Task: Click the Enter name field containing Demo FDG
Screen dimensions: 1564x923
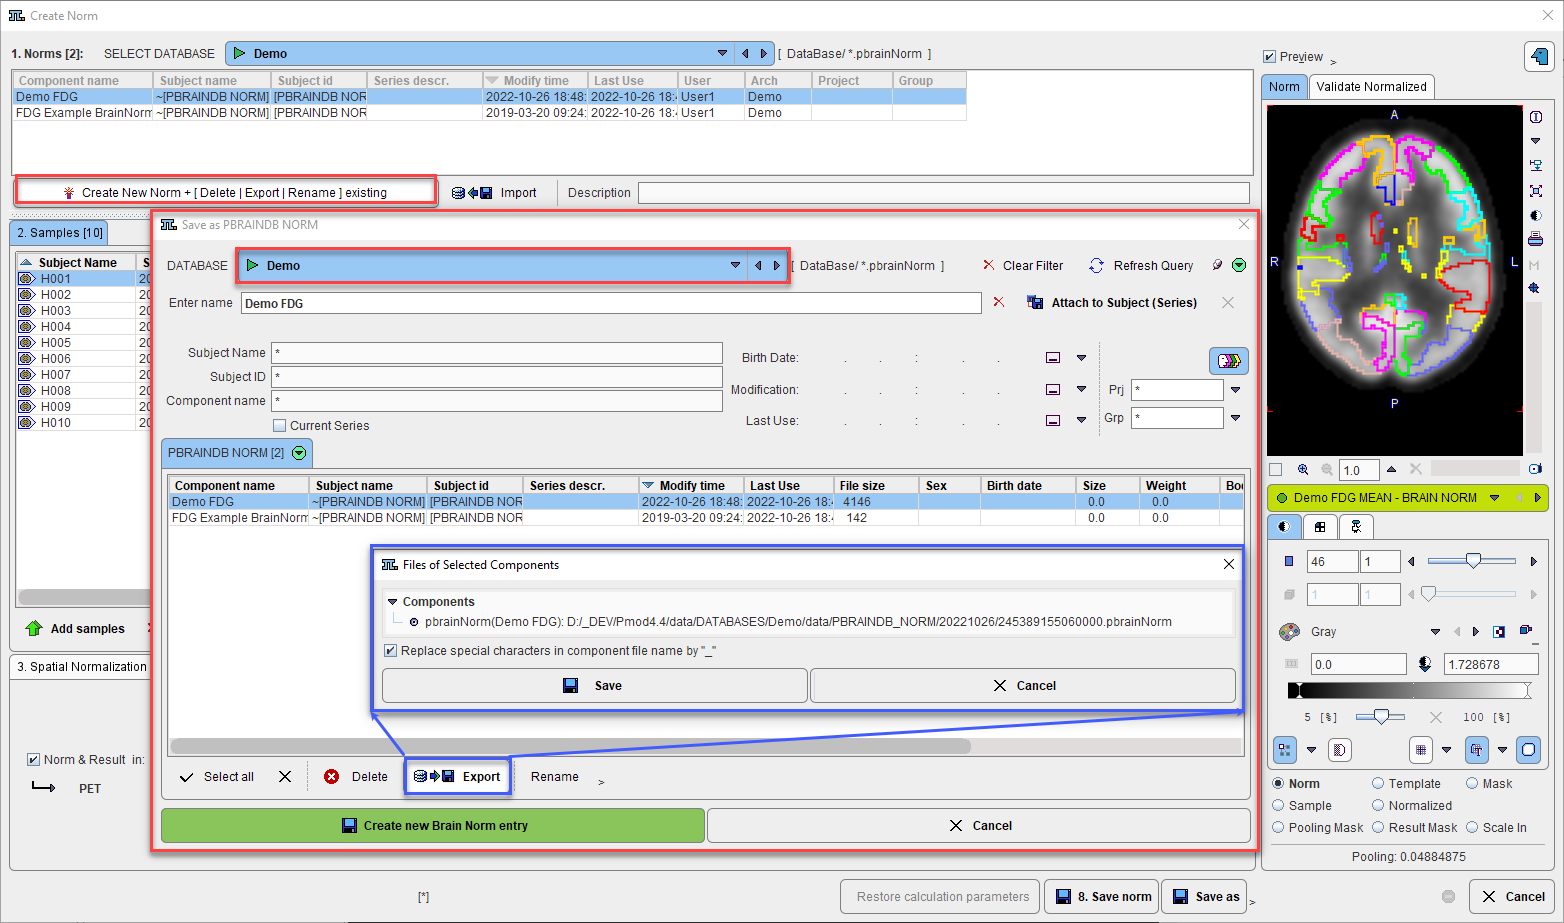Action: coord(611,303)
